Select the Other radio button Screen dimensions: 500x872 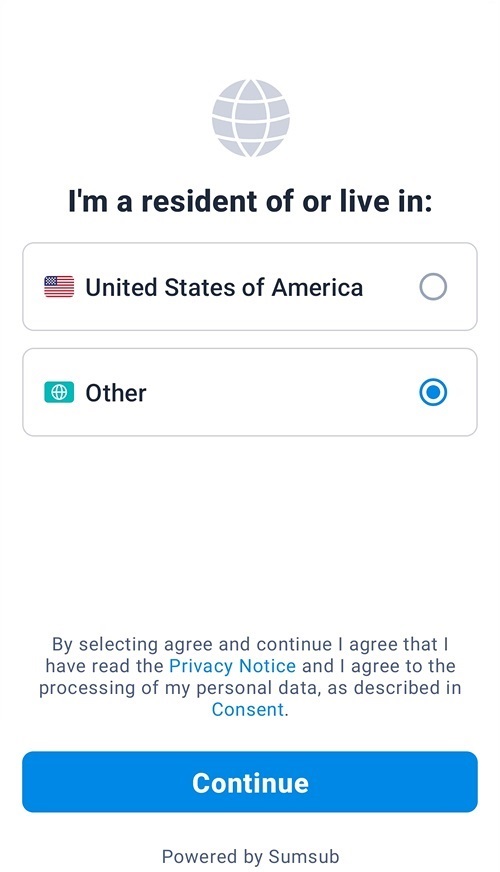point(433,393)
